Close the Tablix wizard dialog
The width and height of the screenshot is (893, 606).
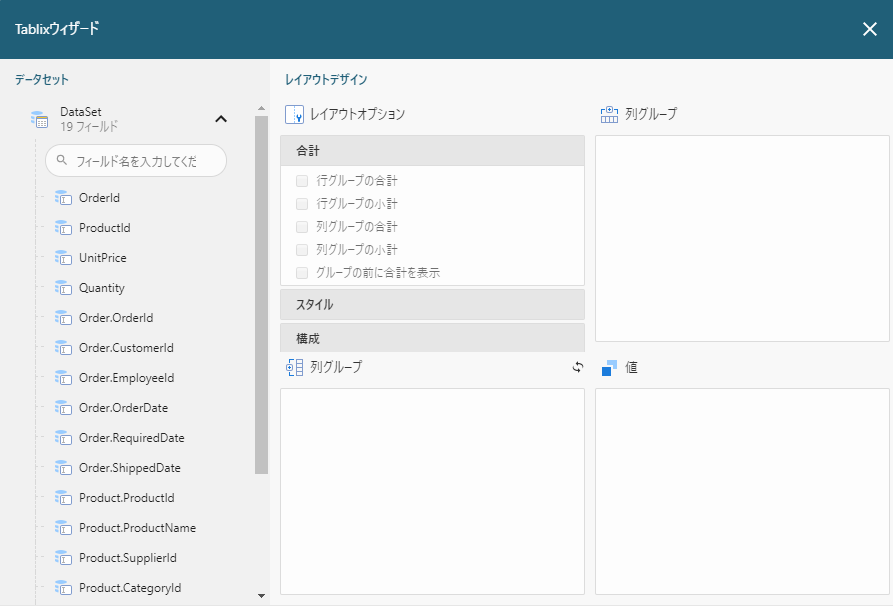pyautogui.click(x=869, y=29)
